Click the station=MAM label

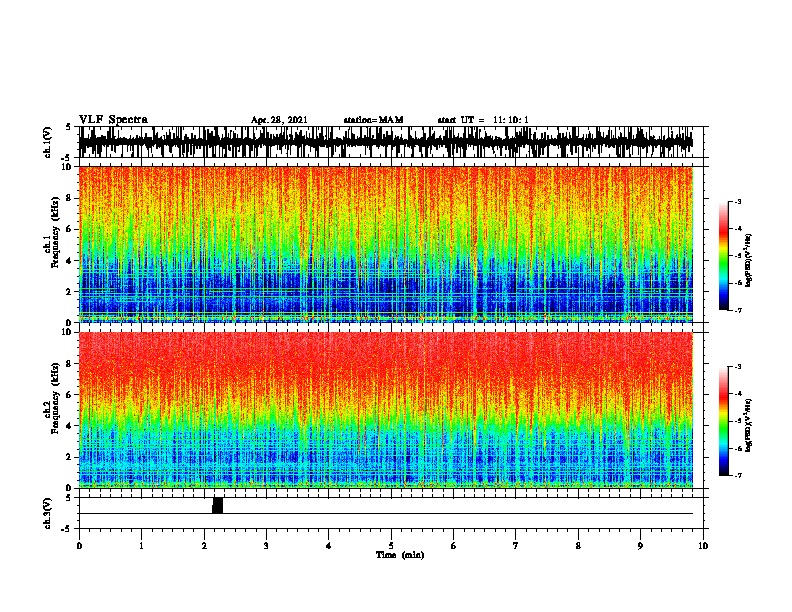click(373, 120)
